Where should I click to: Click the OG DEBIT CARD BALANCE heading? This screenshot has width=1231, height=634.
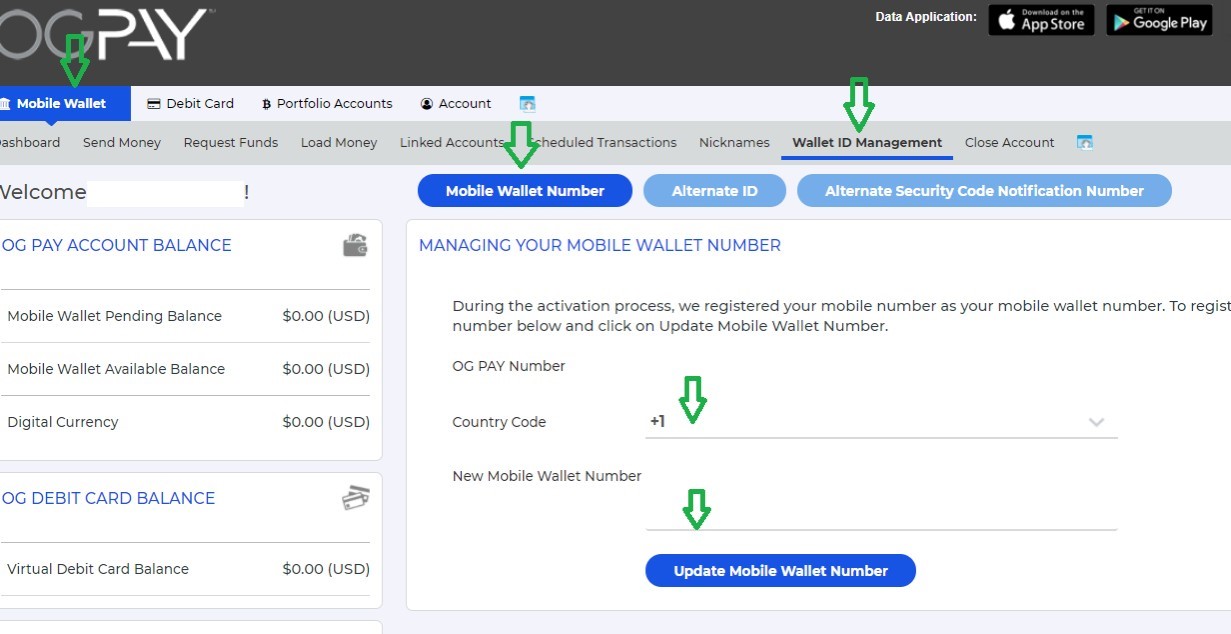pyautogui.click(x=108, y=498)
